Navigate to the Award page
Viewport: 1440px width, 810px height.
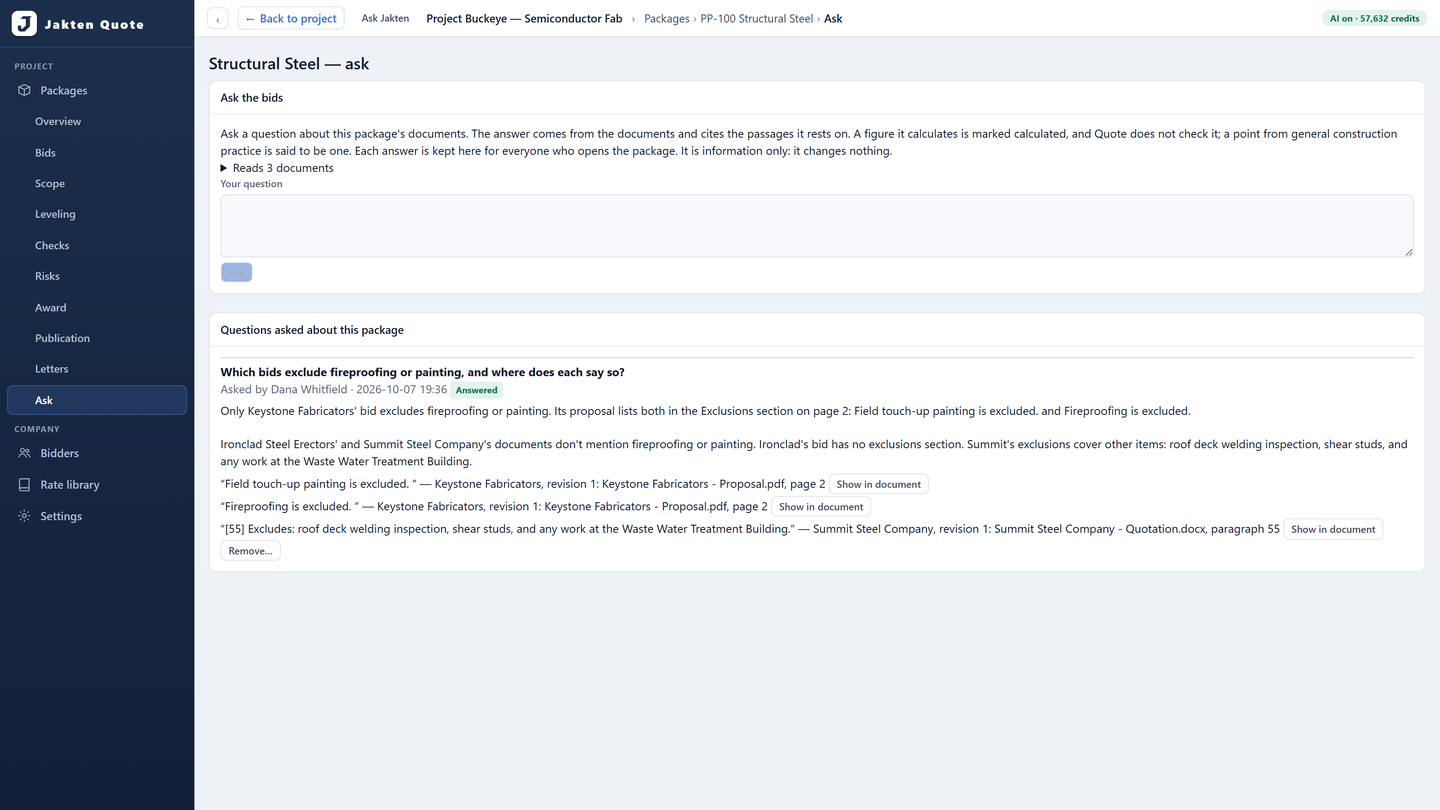(97, 308)
